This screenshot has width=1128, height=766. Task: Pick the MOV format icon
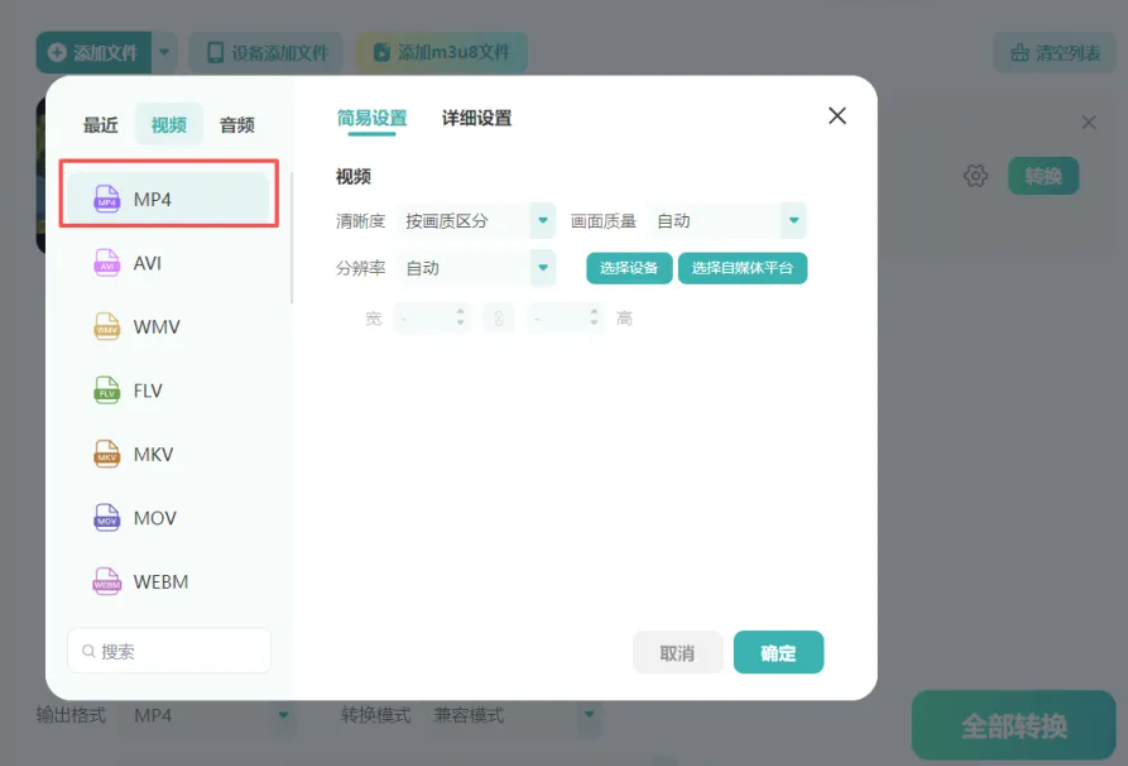pyautogui.click(x=106, y=518)
